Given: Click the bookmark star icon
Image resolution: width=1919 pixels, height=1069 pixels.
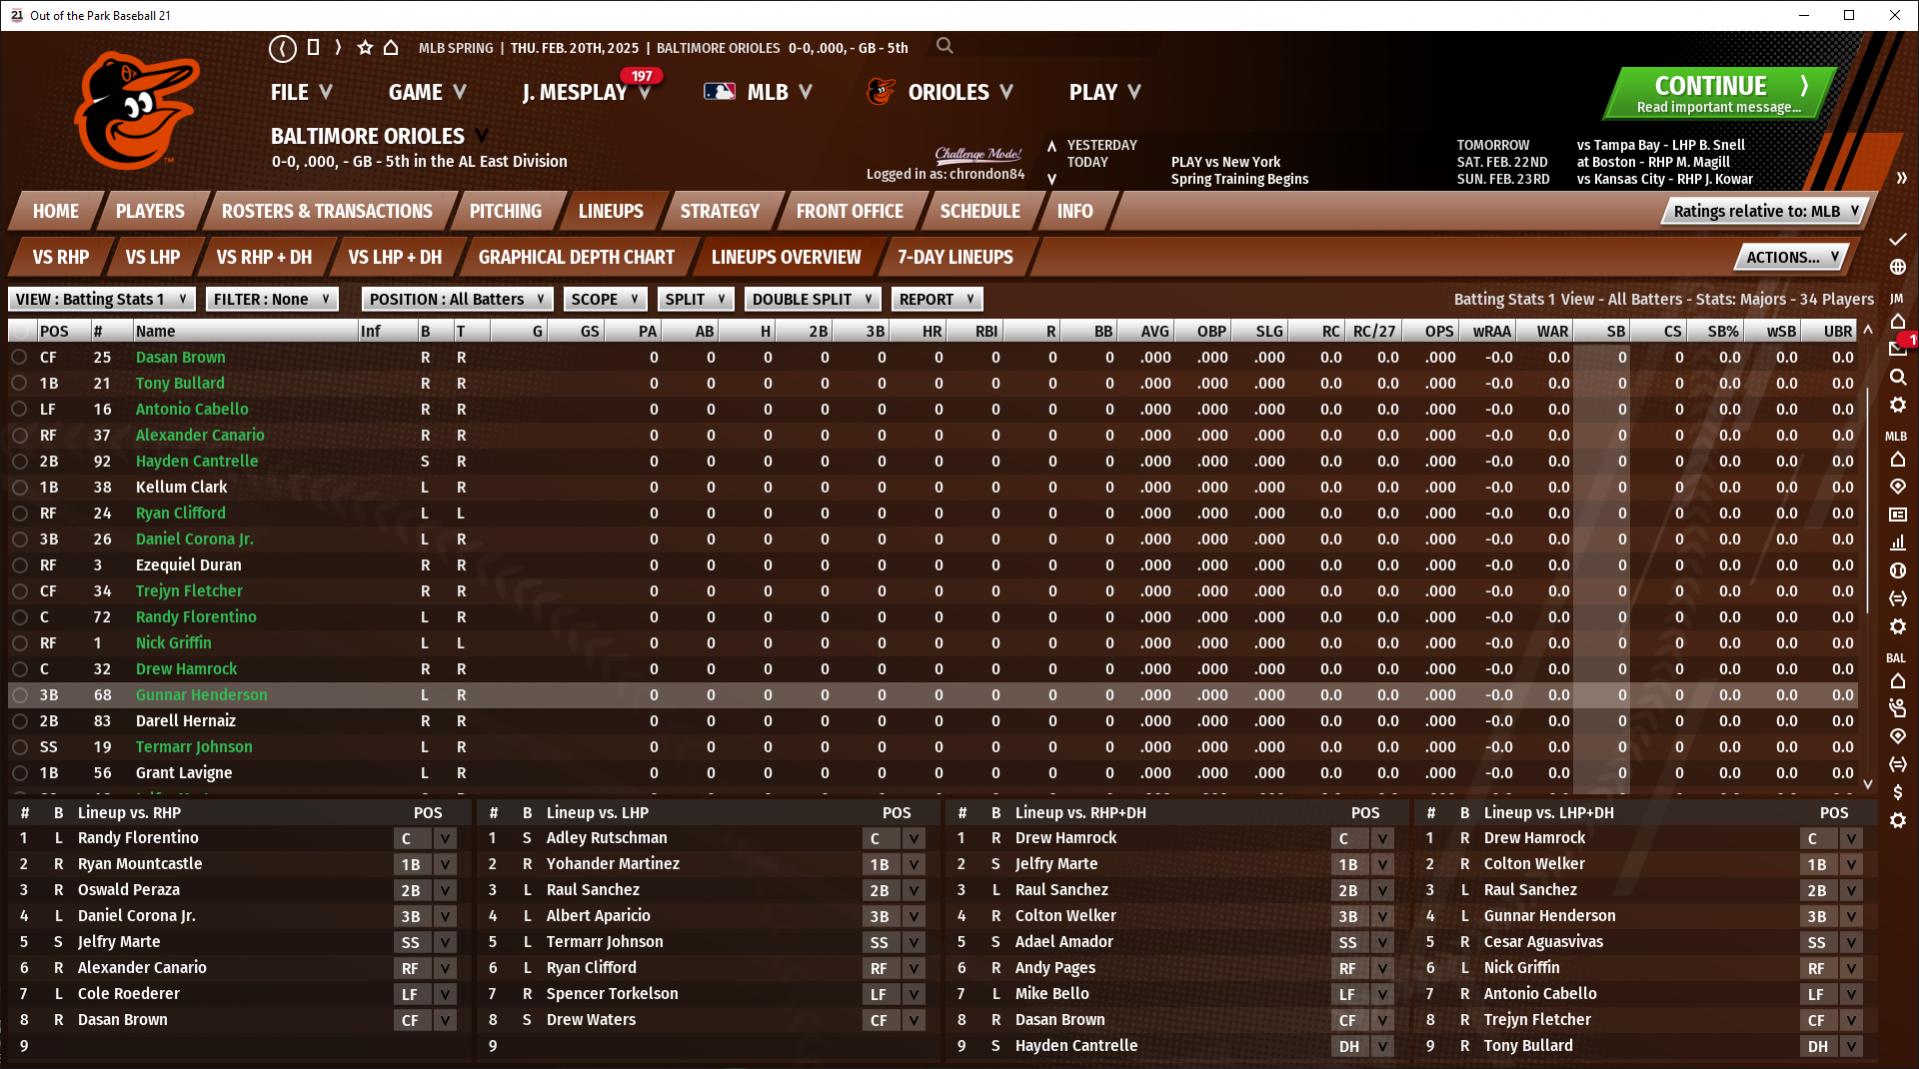Looking at the screenshot, I should 365,47.
